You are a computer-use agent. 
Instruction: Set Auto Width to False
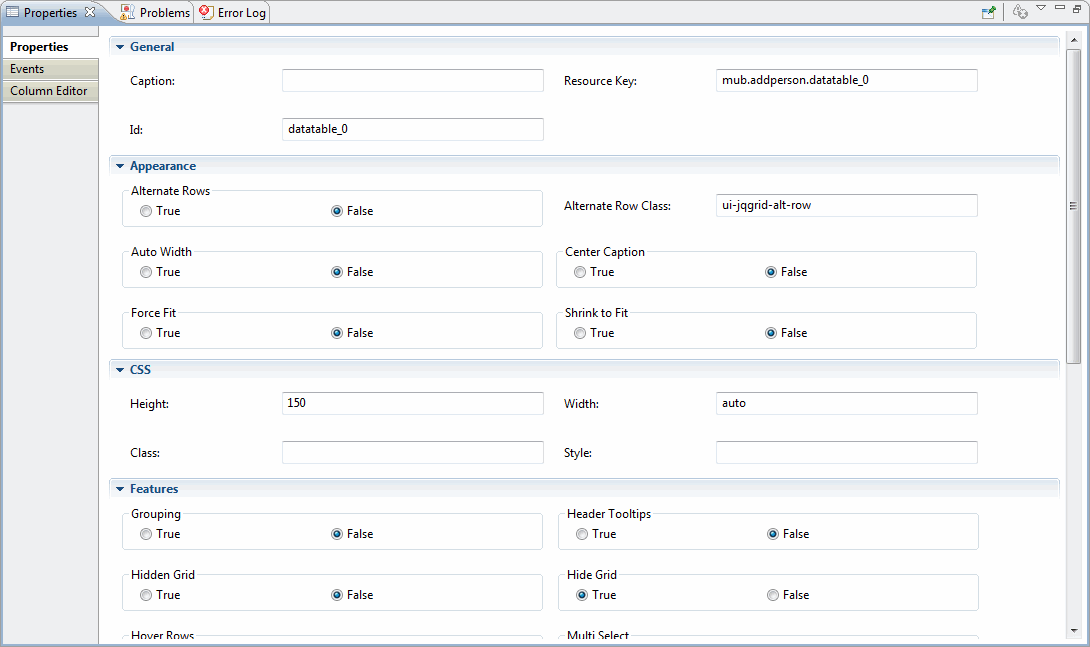(x=337, y=272)
